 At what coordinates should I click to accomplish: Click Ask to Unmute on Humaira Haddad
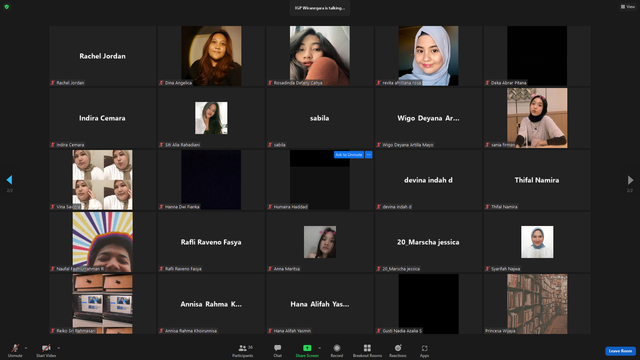pyautogui.click(x=349, y=155)
